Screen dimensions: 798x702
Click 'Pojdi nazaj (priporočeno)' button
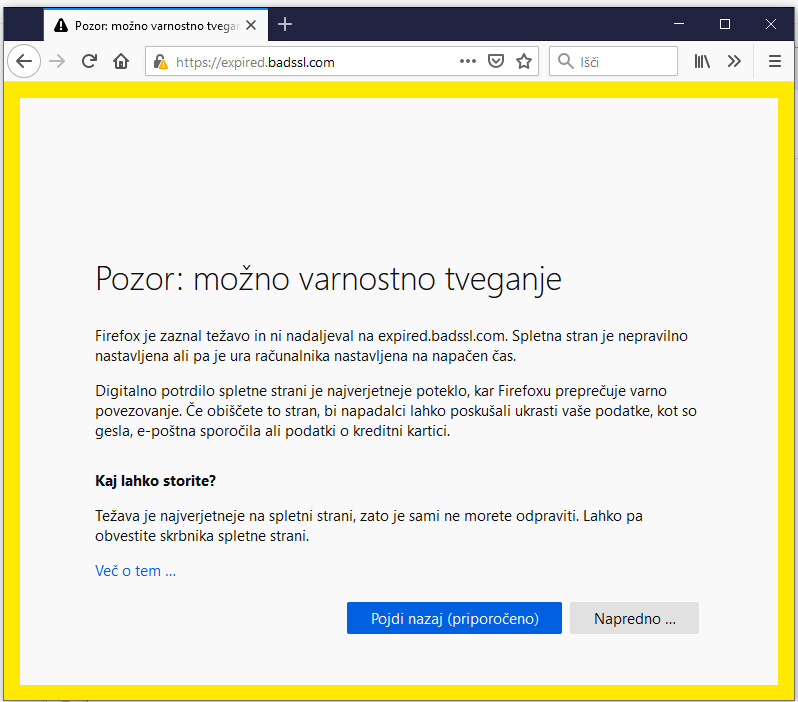point(454,618)
